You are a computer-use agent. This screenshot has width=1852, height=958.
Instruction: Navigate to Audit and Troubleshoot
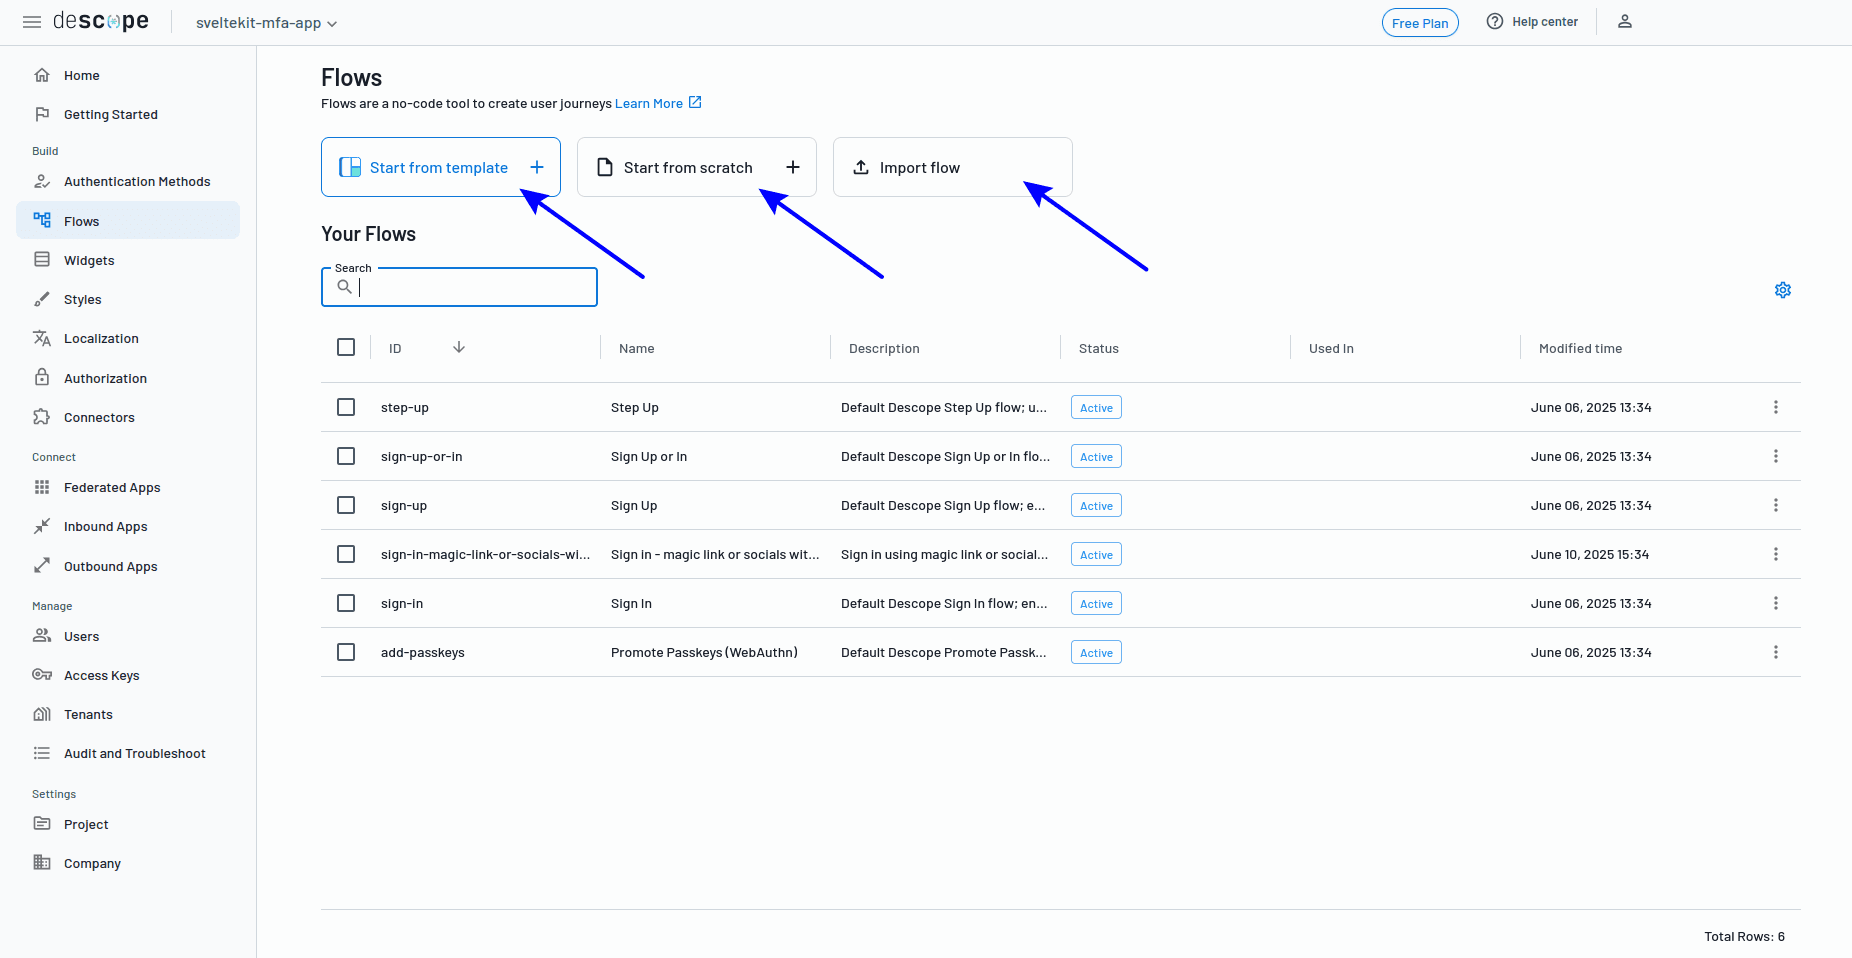pyautogui.click(x=134, y=753)
